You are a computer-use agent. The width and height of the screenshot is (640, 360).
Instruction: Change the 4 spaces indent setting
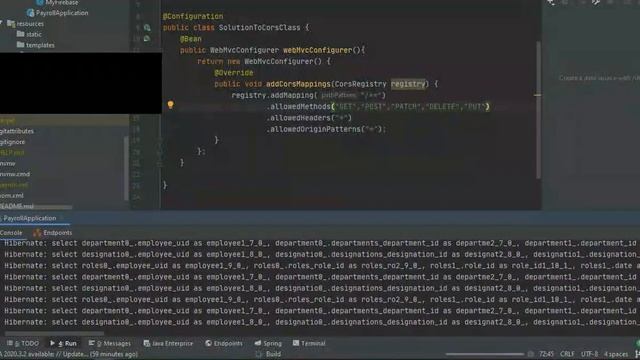tap(616, 354)
